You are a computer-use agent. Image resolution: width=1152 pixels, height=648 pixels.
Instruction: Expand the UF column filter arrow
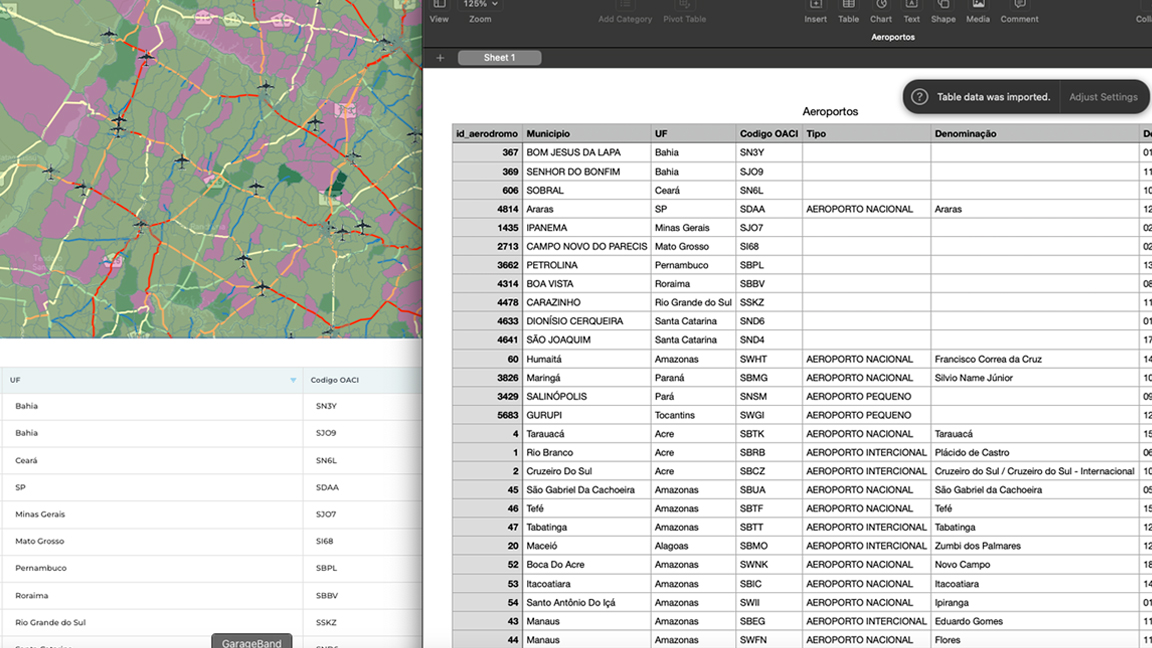click(293, 380)
